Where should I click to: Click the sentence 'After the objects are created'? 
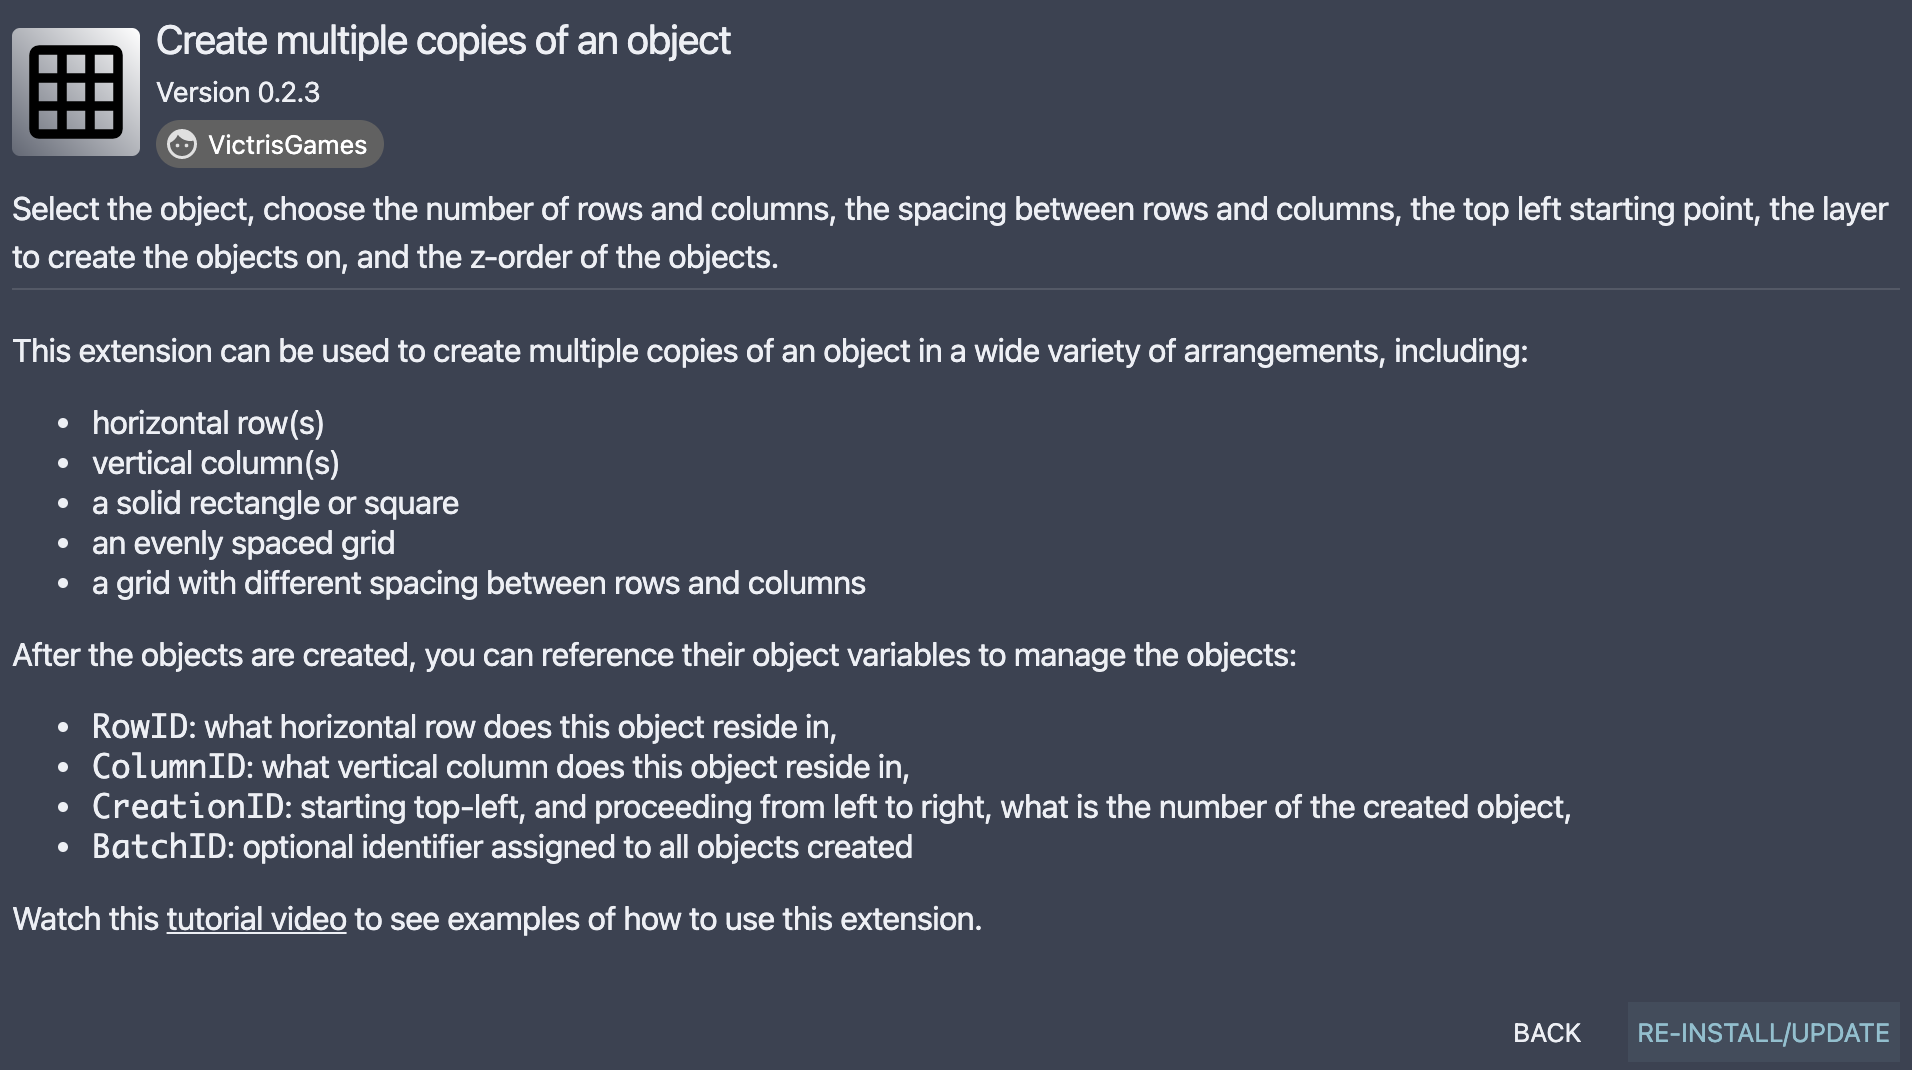pyautogui.click(x=654, y=655)
